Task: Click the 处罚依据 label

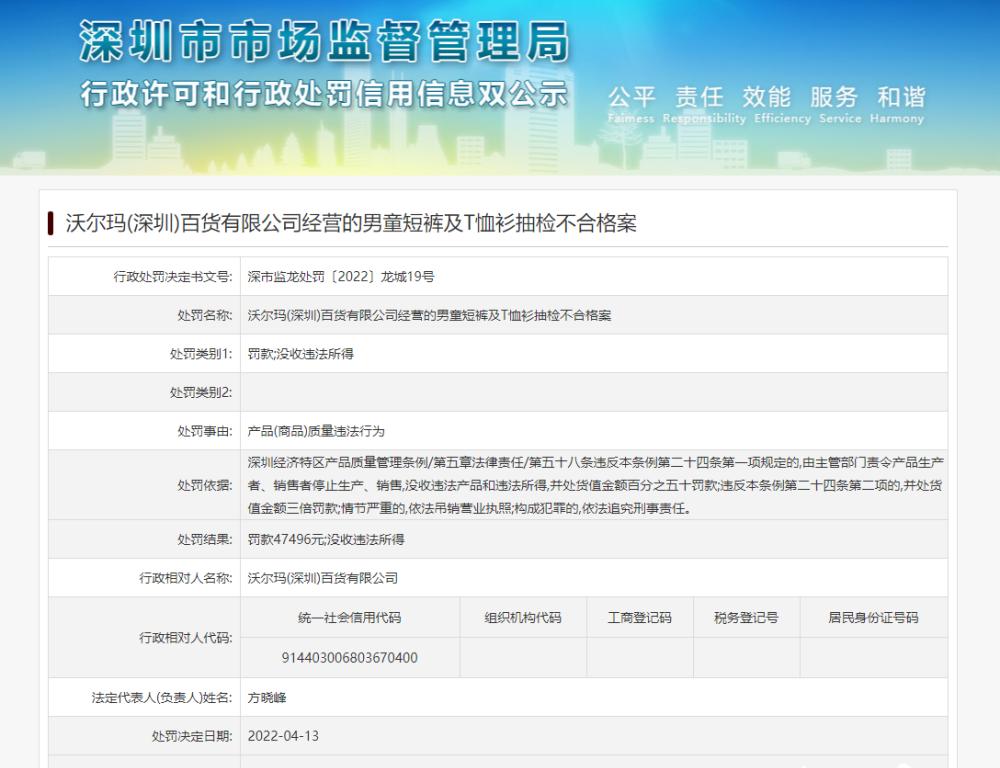Action: coord(205,485)
